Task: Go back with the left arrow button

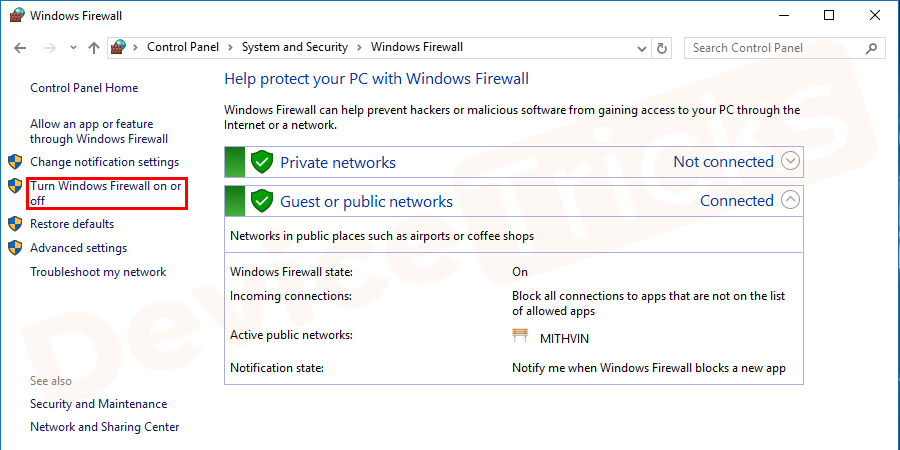Action: point(20,48)
